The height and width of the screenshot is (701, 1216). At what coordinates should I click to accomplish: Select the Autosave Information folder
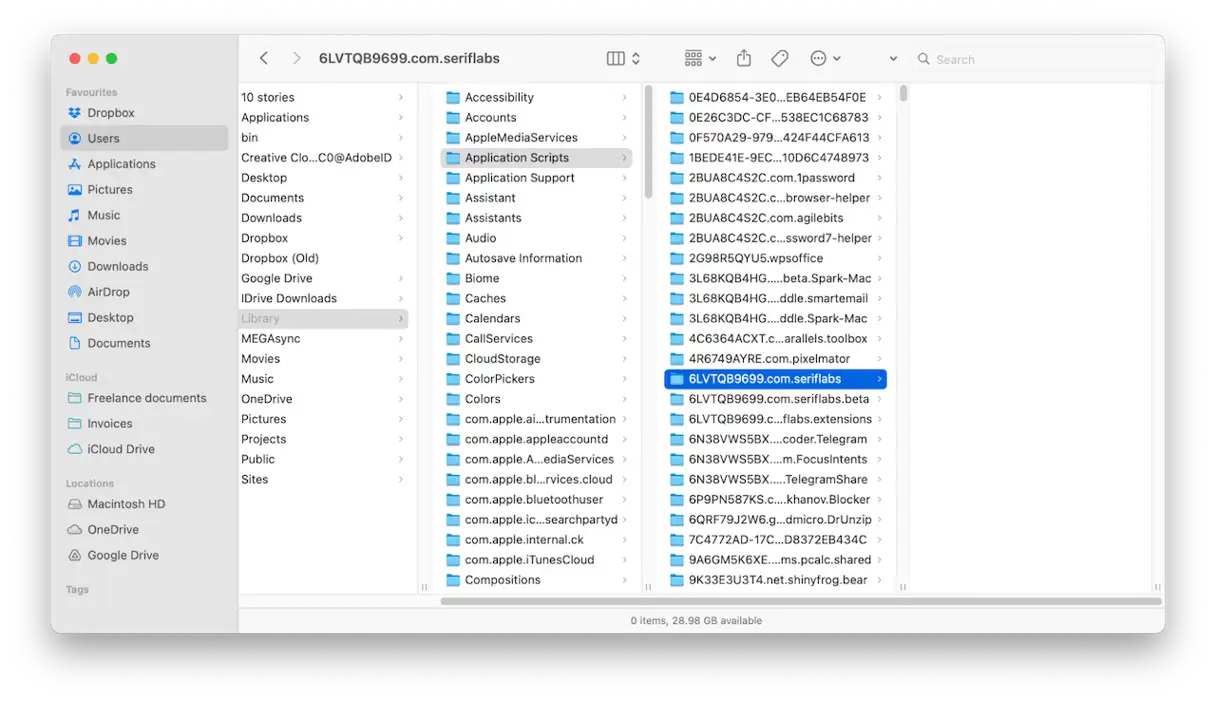point(536,258)
